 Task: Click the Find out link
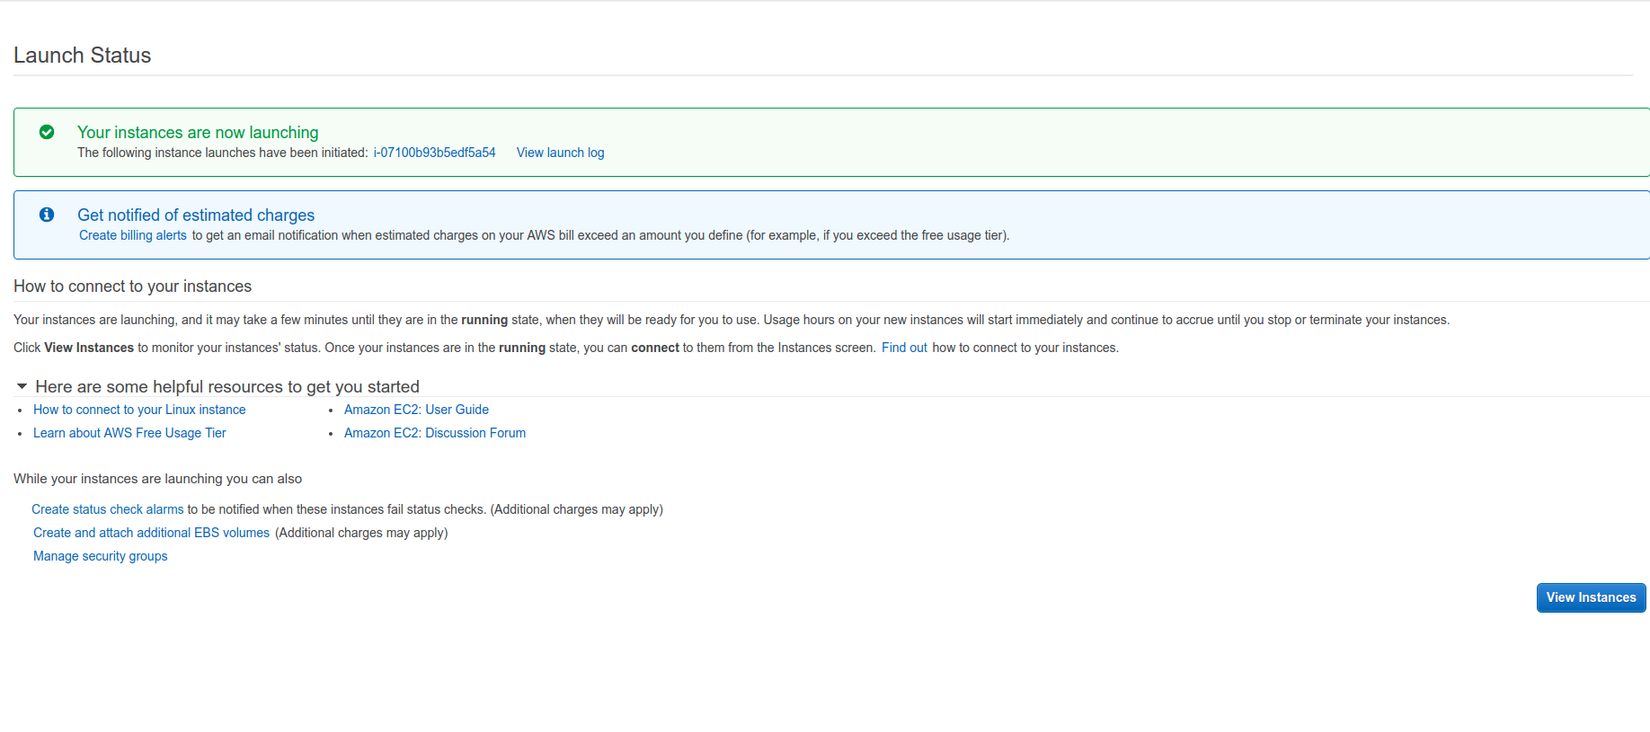904,348
